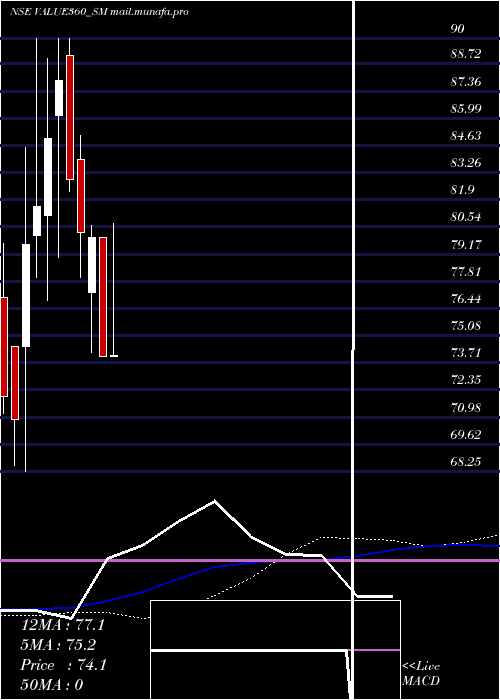Screen dimensions: 500x700
Task: Click the 70.98 price axis label
Action: coord(466,407)
